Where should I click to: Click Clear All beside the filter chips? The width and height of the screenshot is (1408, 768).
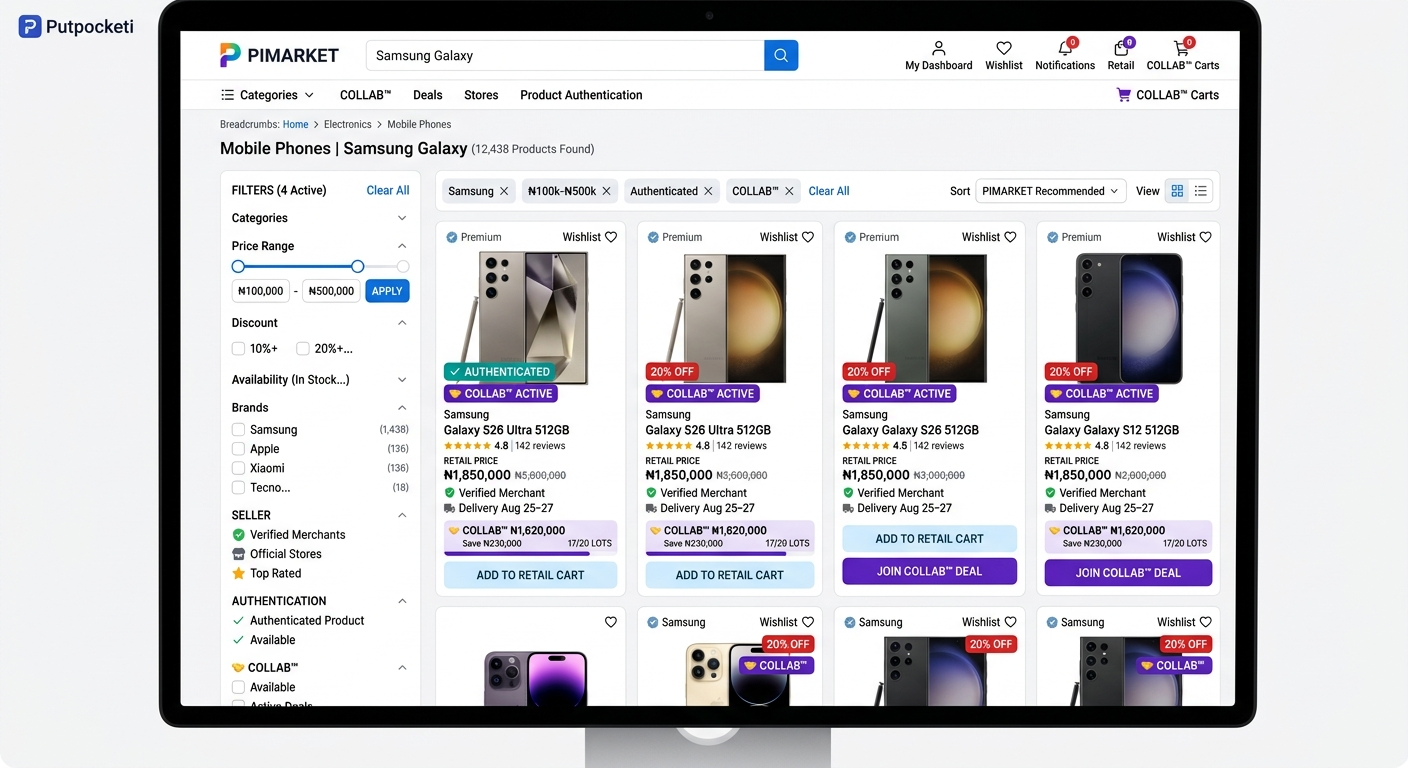coord(829,191)
